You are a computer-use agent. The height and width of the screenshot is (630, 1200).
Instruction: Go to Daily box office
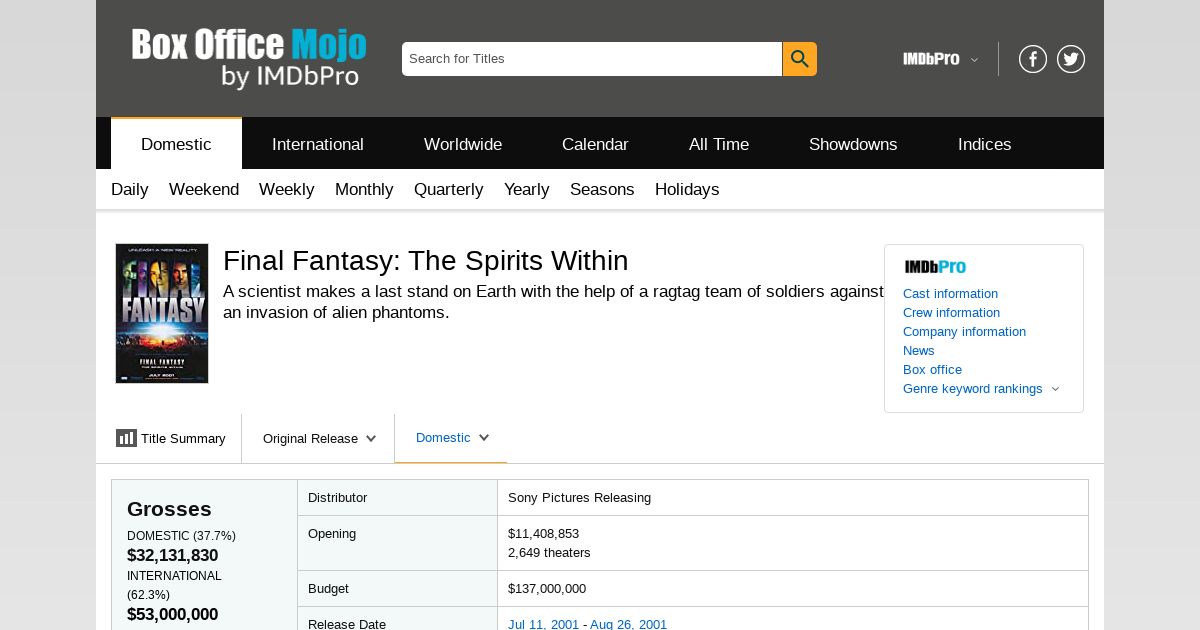130,189
